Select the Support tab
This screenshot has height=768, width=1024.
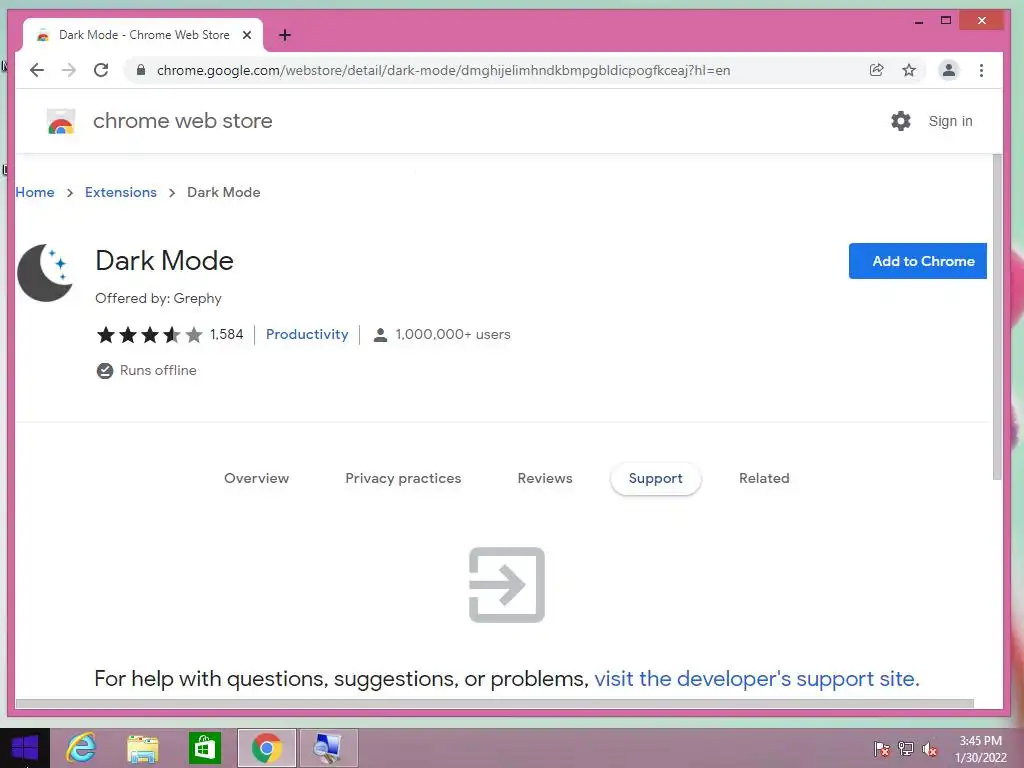(x=656, y=479)
